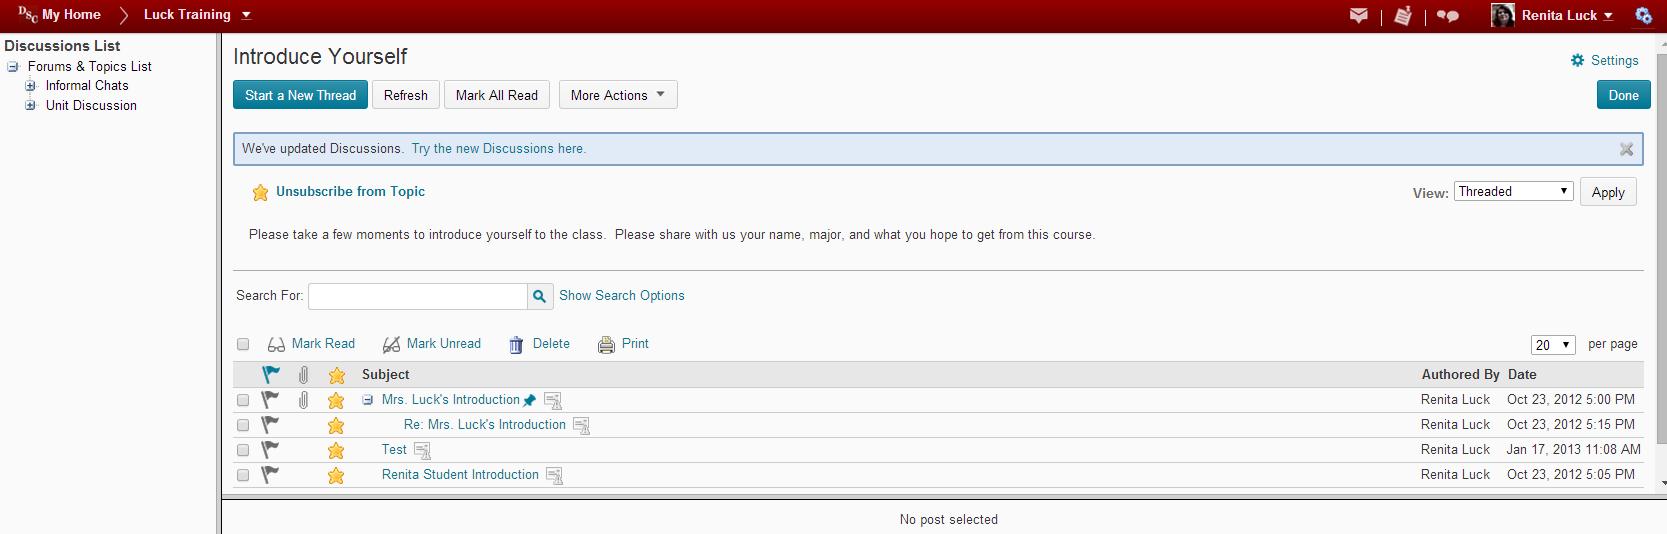Close the updated Discussions notice
1667x534 pixels.
(x=1627, y=149)
